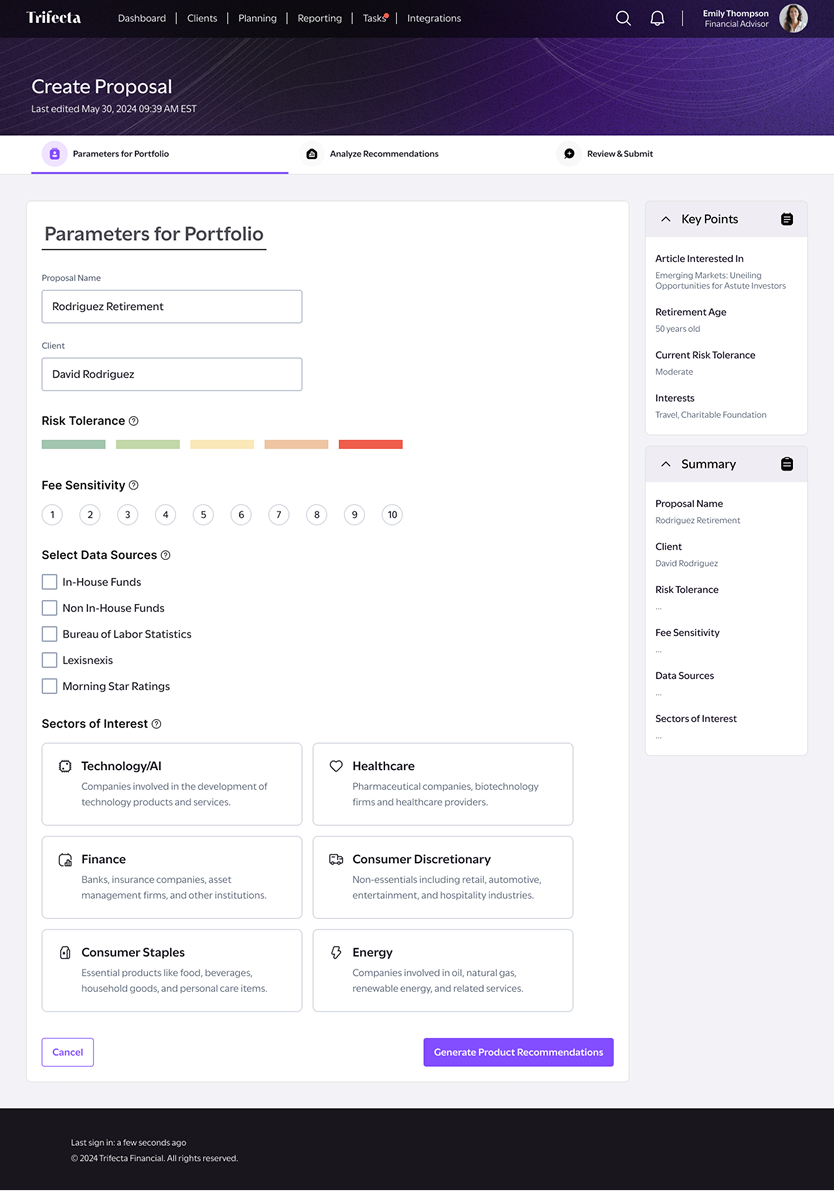
Task: Check the In-House Funds checkbox
Action: (49, 582)
